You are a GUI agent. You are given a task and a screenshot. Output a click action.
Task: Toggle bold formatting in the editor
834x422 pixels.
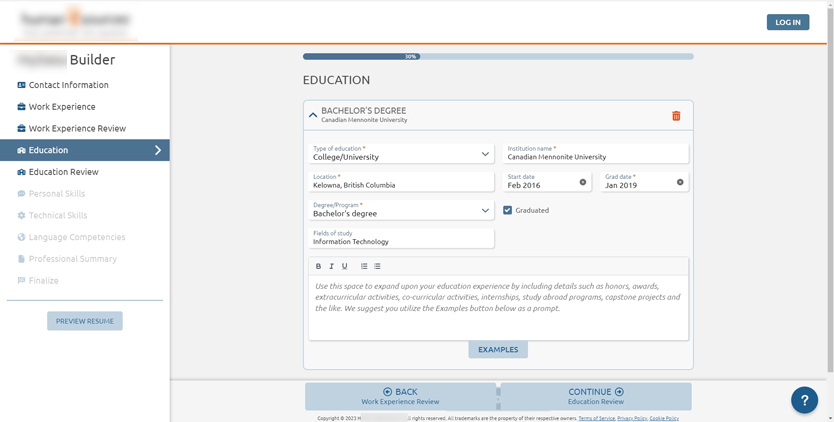pyautogui.click(x=318, y=266)
